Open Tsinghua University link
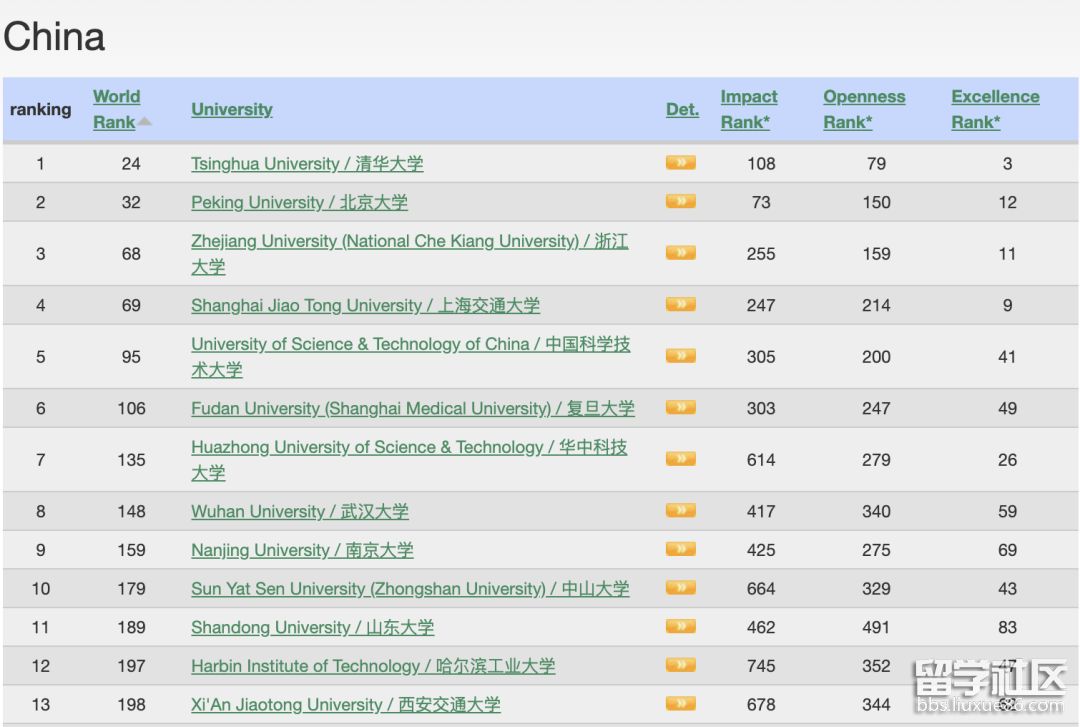1080x727 pixels. click(x=307, y=164)
